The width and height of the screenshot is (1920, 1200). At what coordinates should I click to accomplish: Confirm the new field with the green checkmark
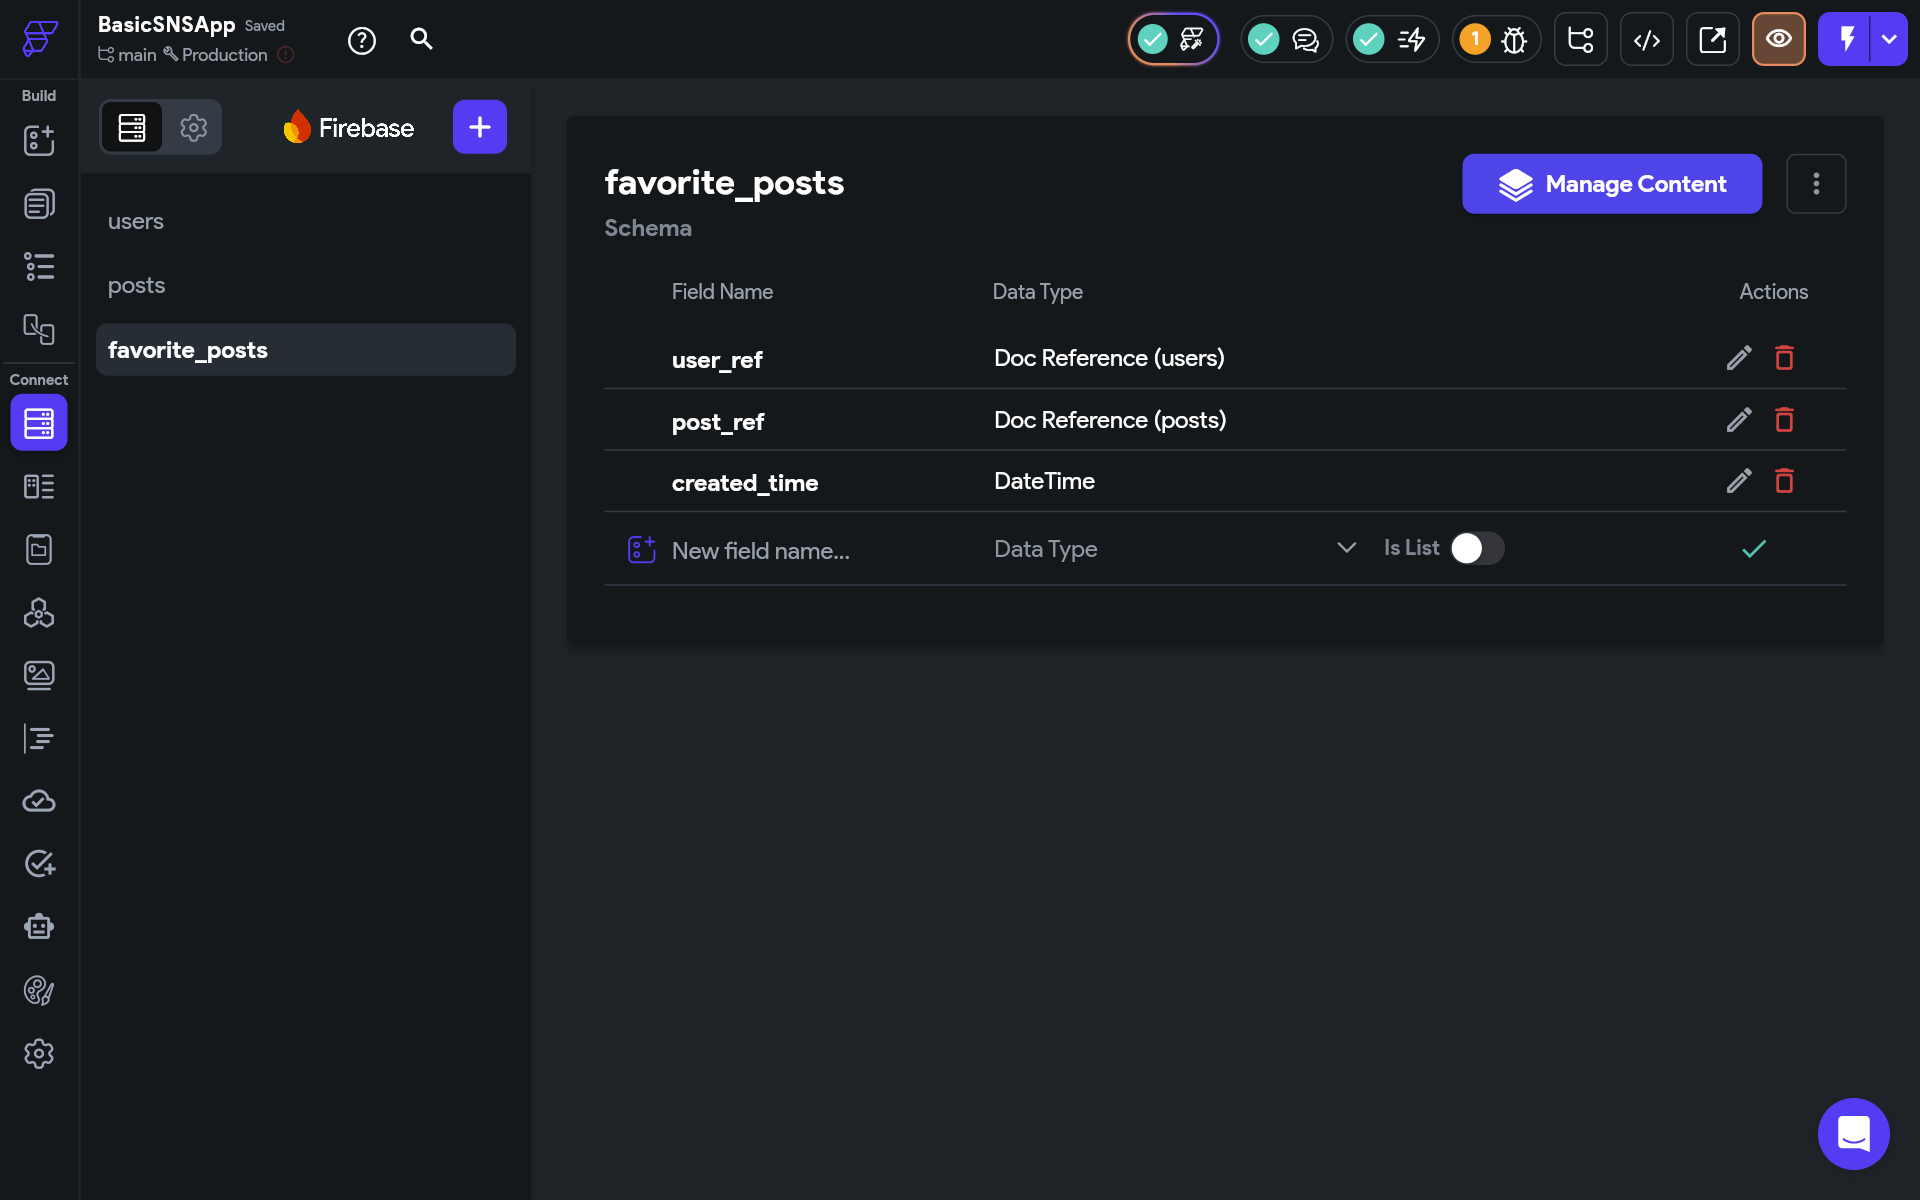point(1754,549)
